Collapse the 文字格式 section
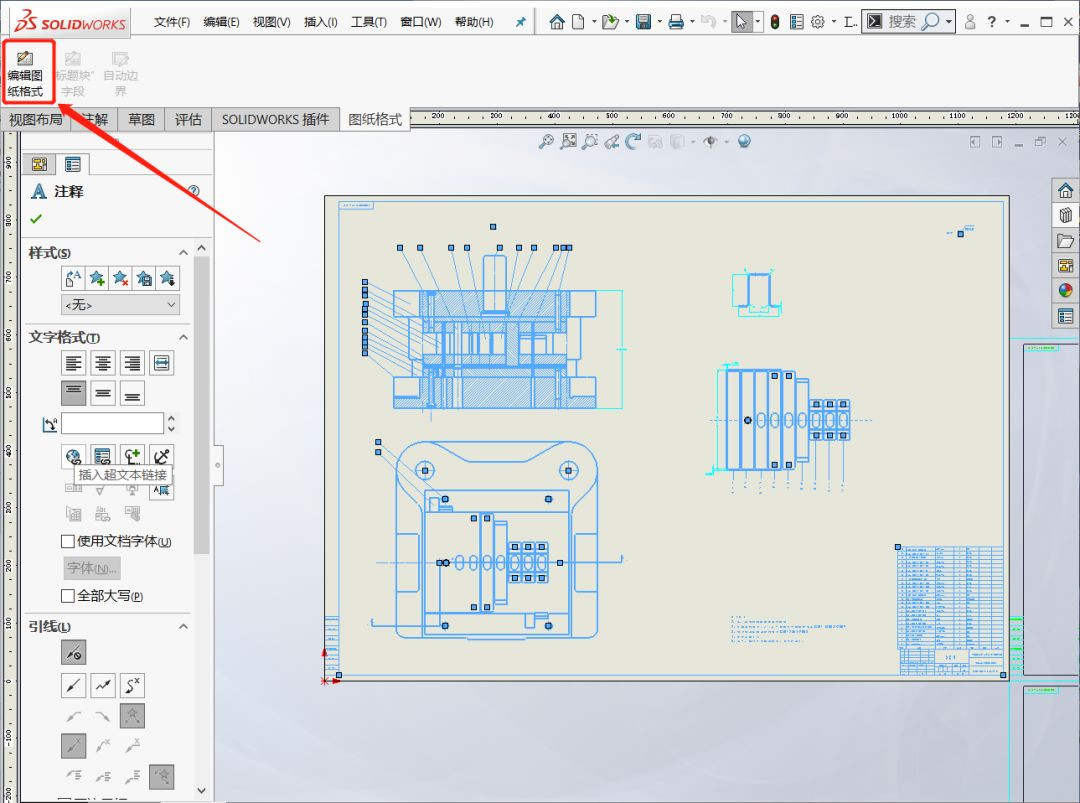 (183, 337)
